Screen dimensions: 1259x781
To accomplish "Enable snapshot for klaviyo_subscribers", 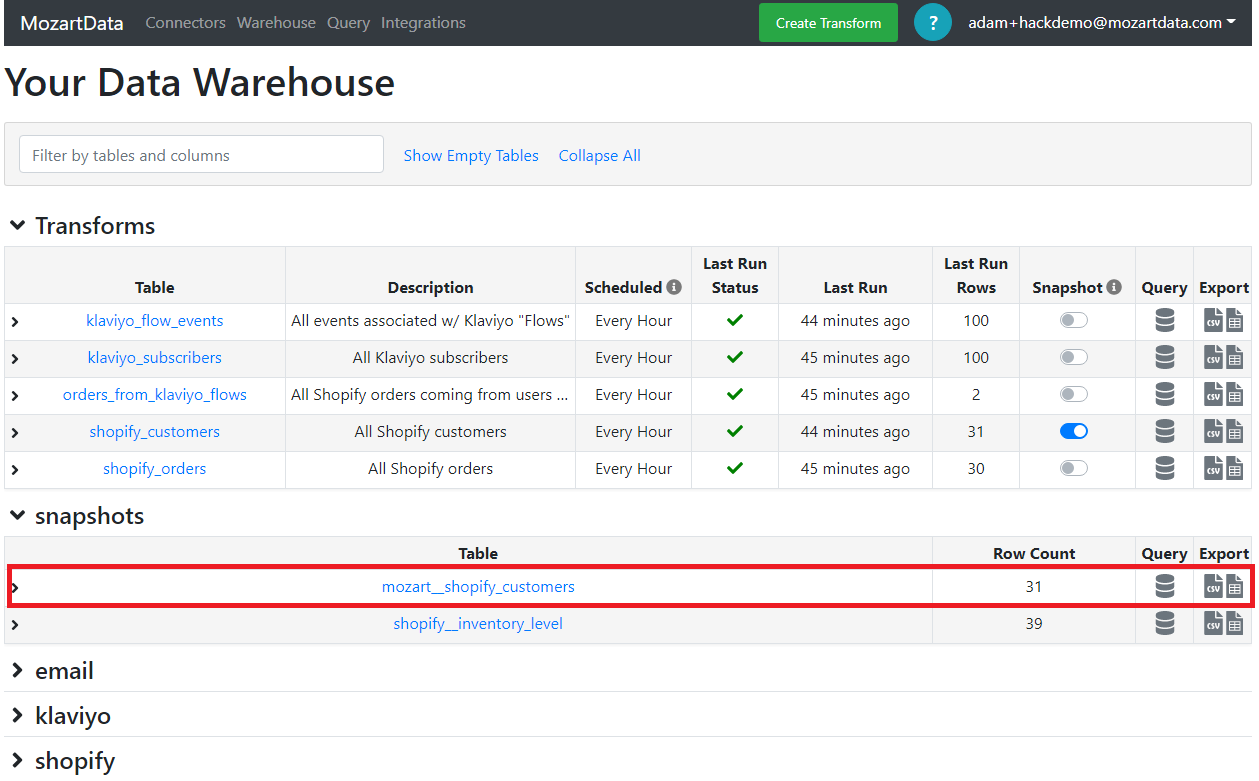I will point(1074,358).
